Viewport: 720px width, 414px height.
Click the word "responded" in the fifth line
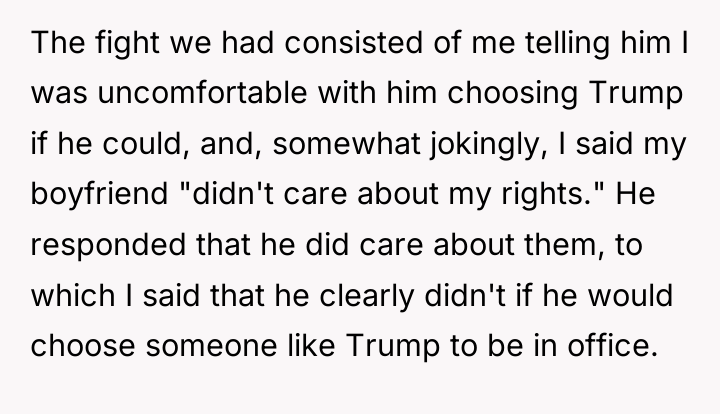tap(108, 245)
